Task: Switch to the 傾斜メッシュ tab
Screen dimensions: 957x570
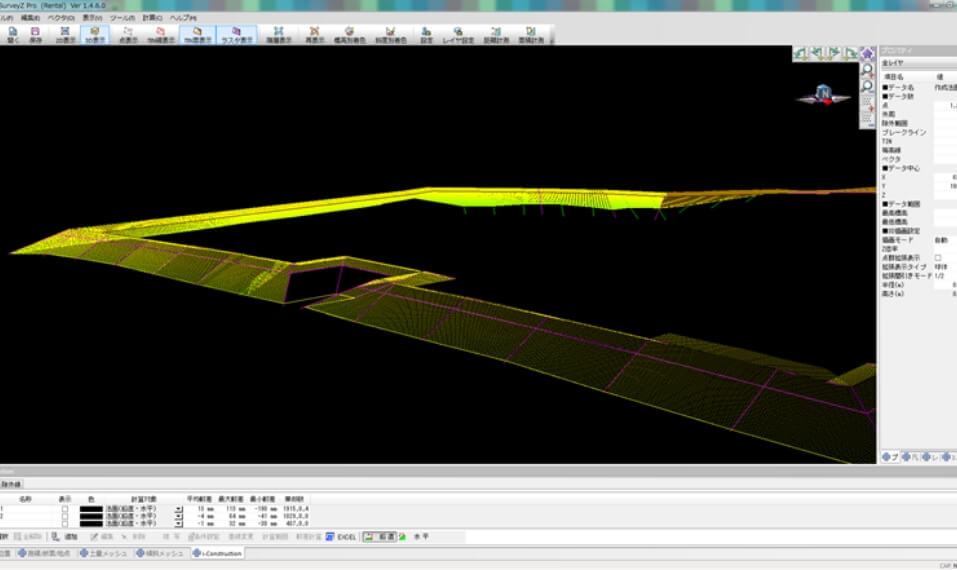Action: (x=160, y=553)
